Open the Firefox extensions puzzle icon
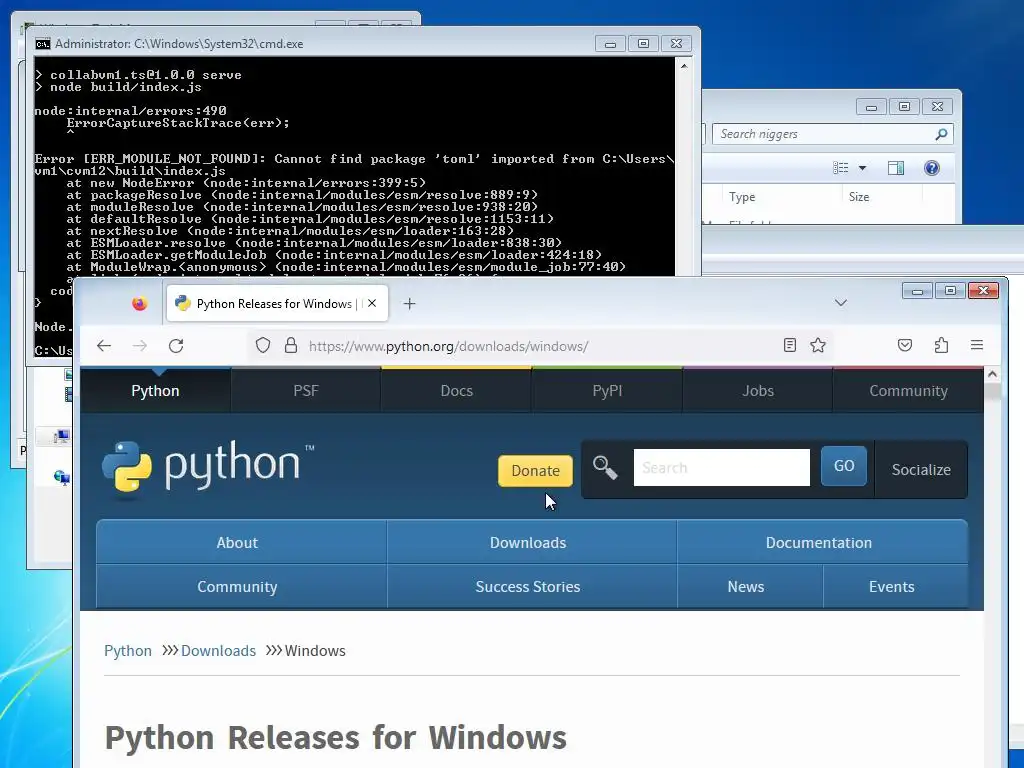The width and height of the screenshot is (1024, 768). click(x=941, y=345)
